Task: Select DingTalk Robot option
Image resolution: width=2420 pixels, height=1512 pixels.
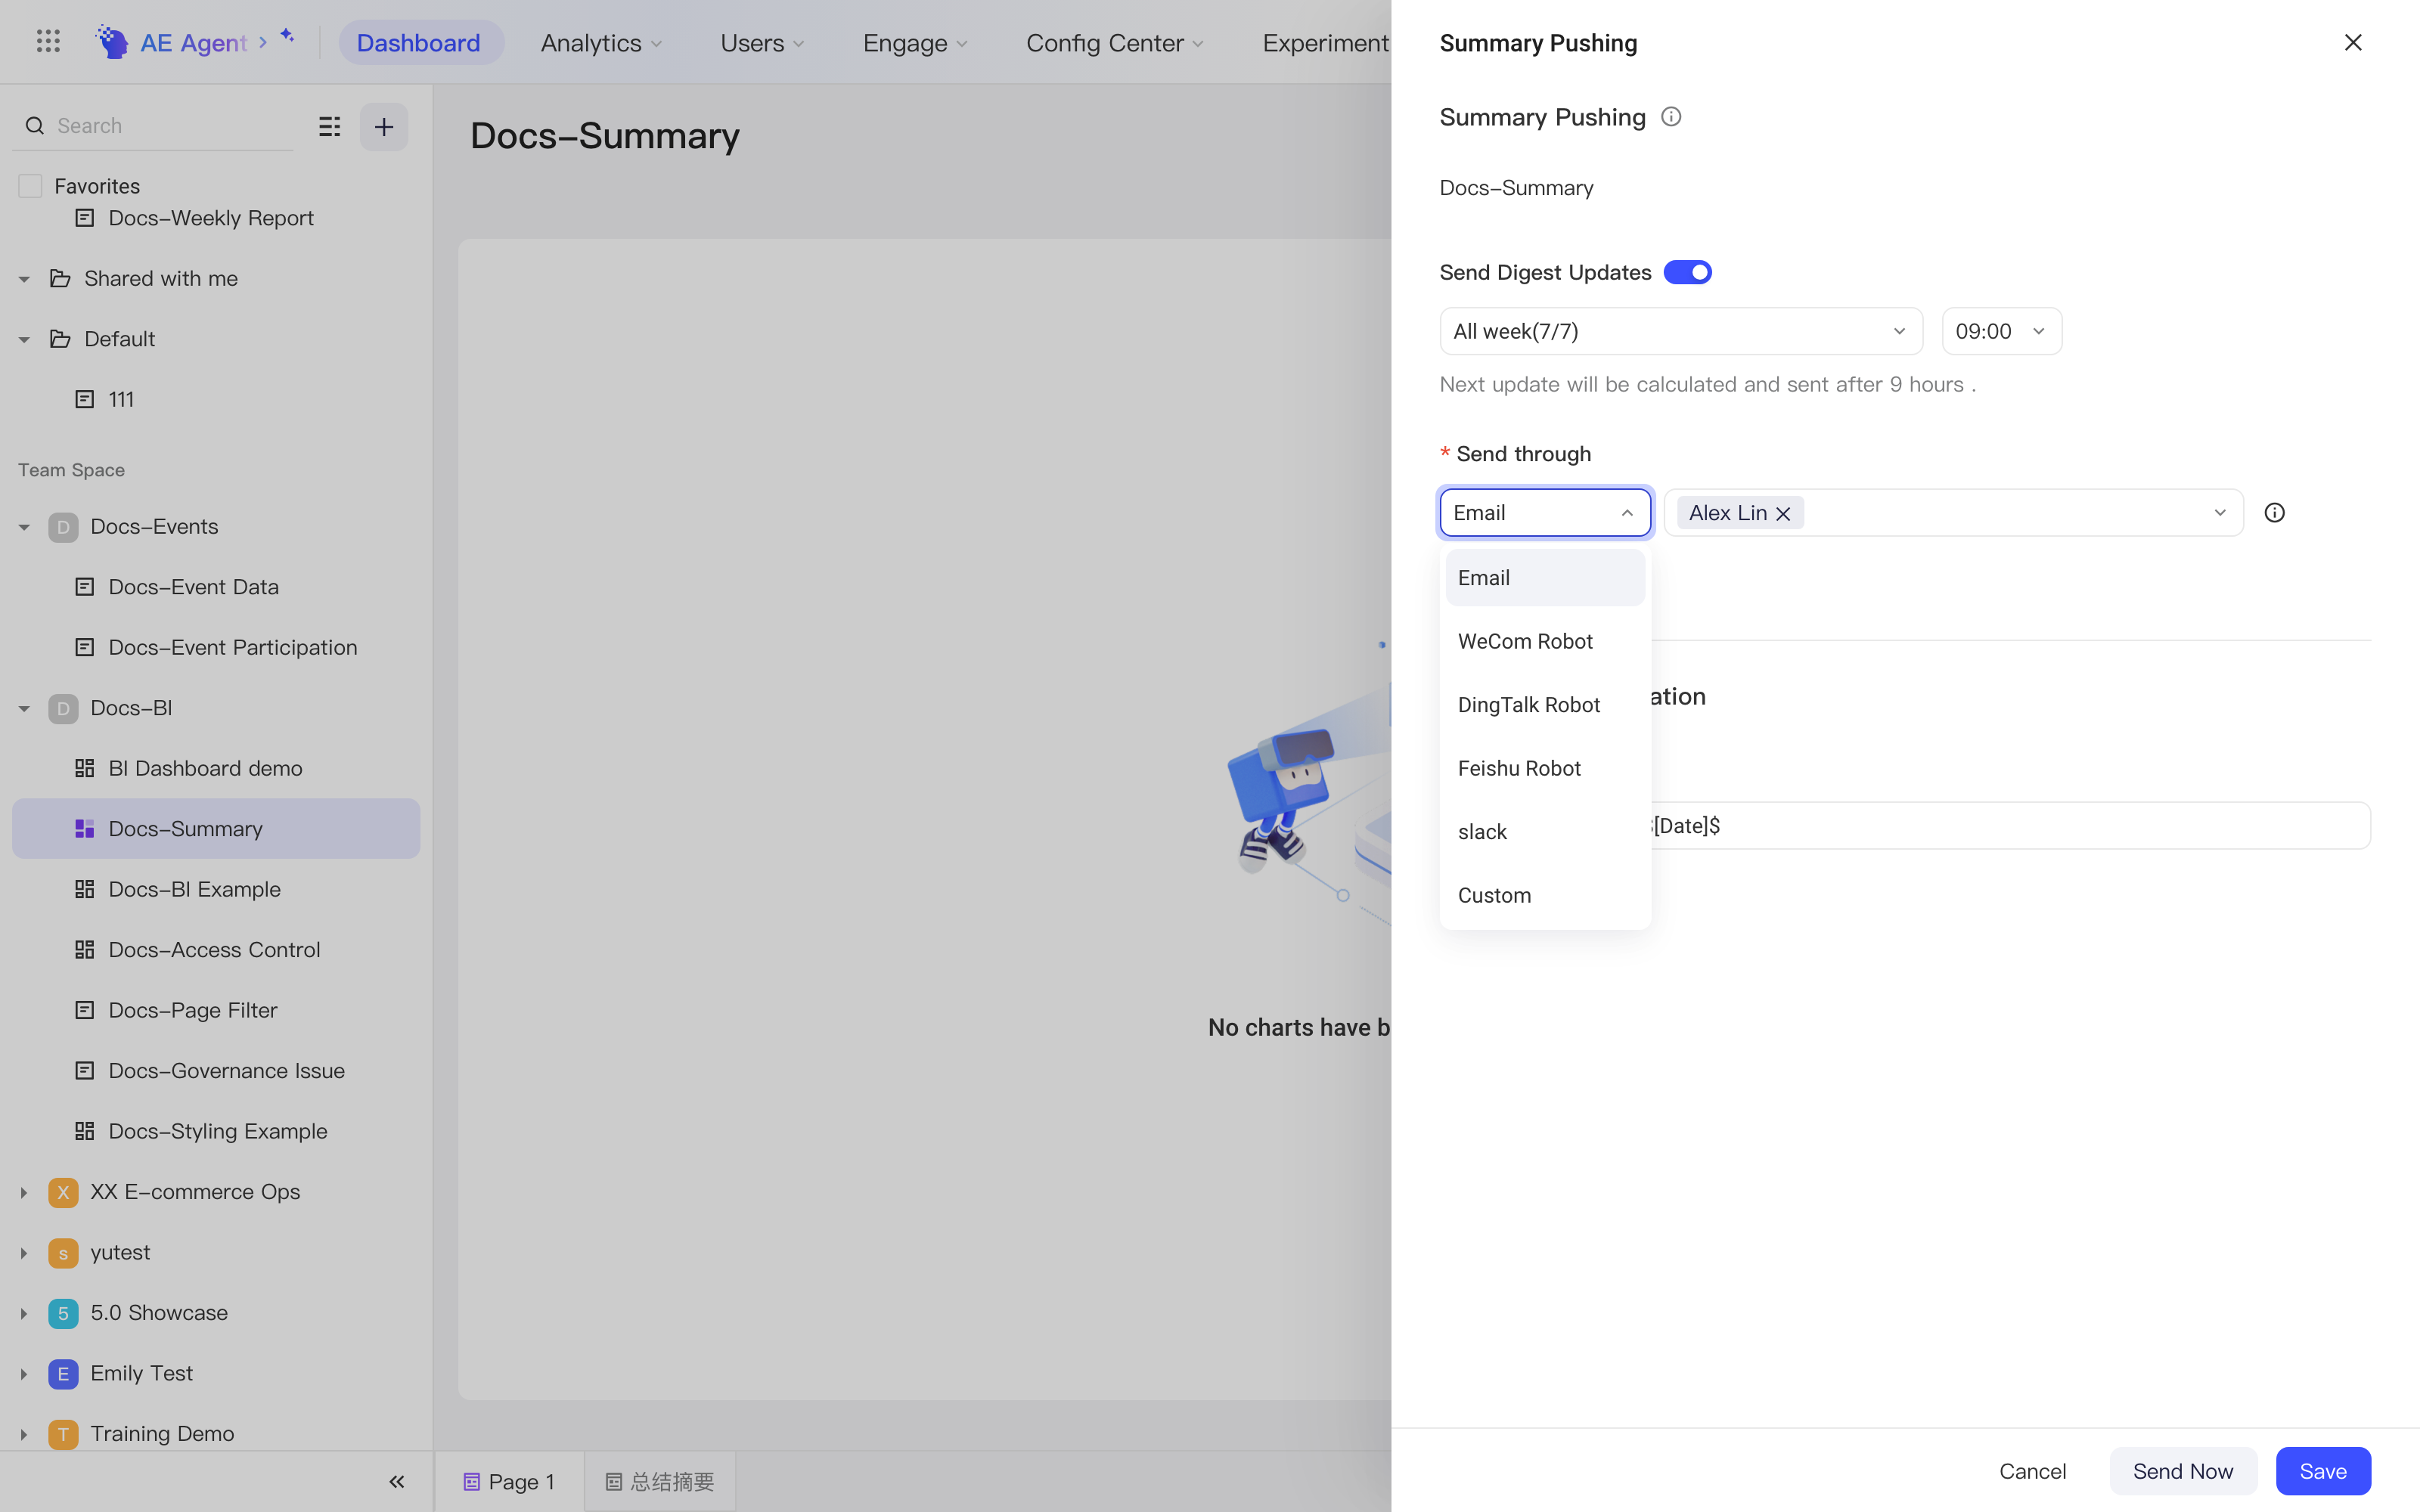Action: pos(1545,705)
